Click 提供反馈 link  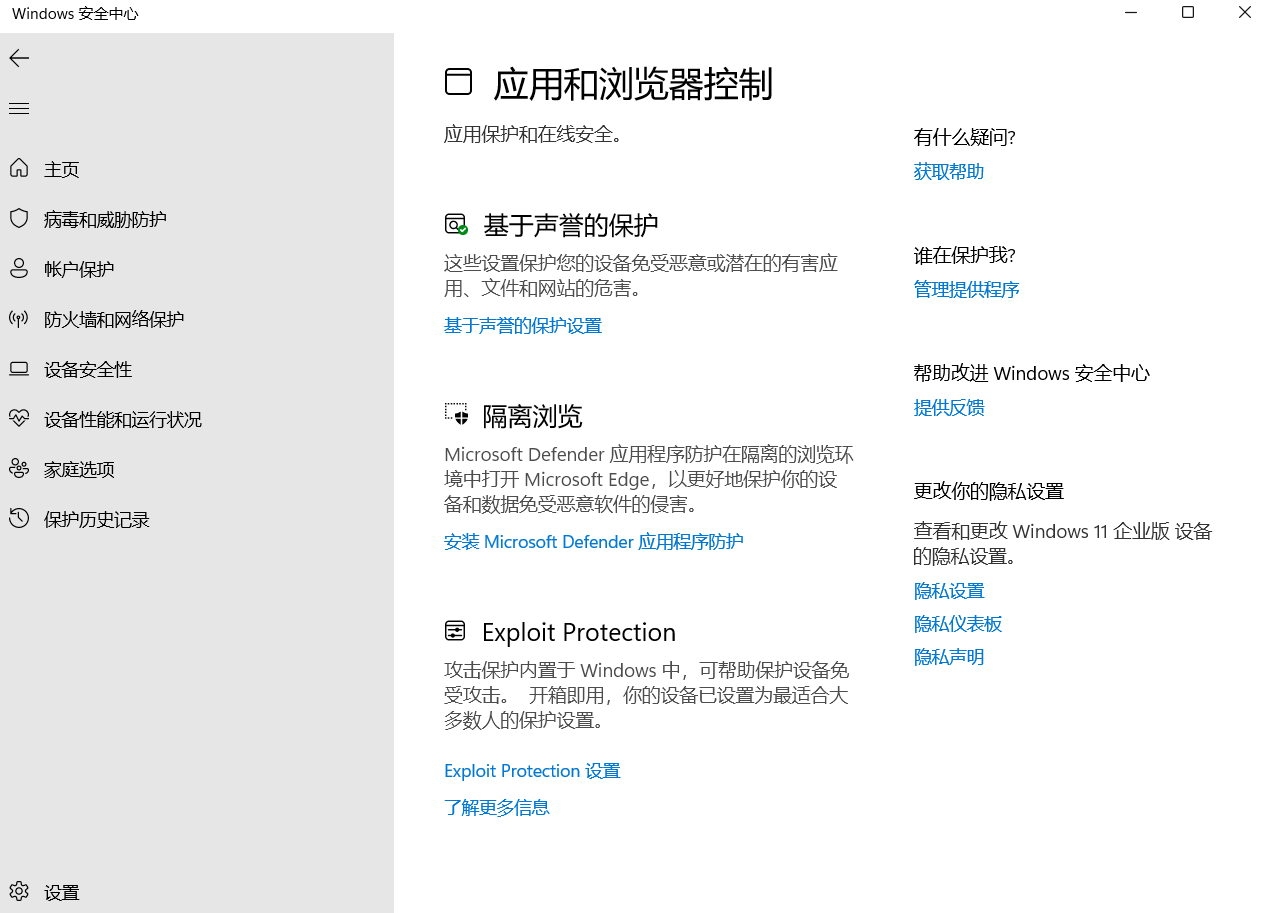tap(949, 407)
